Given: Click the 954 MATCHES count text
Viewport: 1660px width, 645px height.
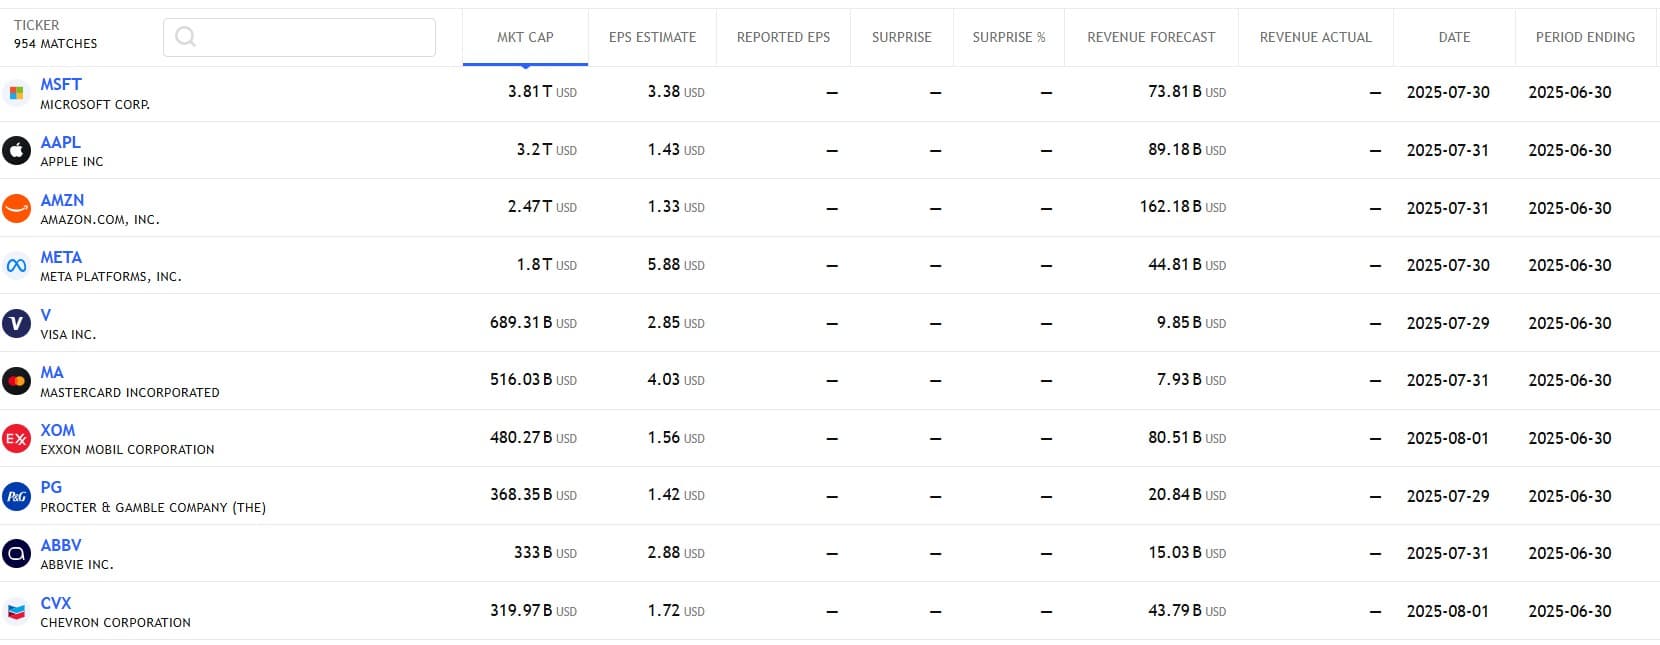Looking at the screenshot, I should pyautogui.click(x=56, y=44).
